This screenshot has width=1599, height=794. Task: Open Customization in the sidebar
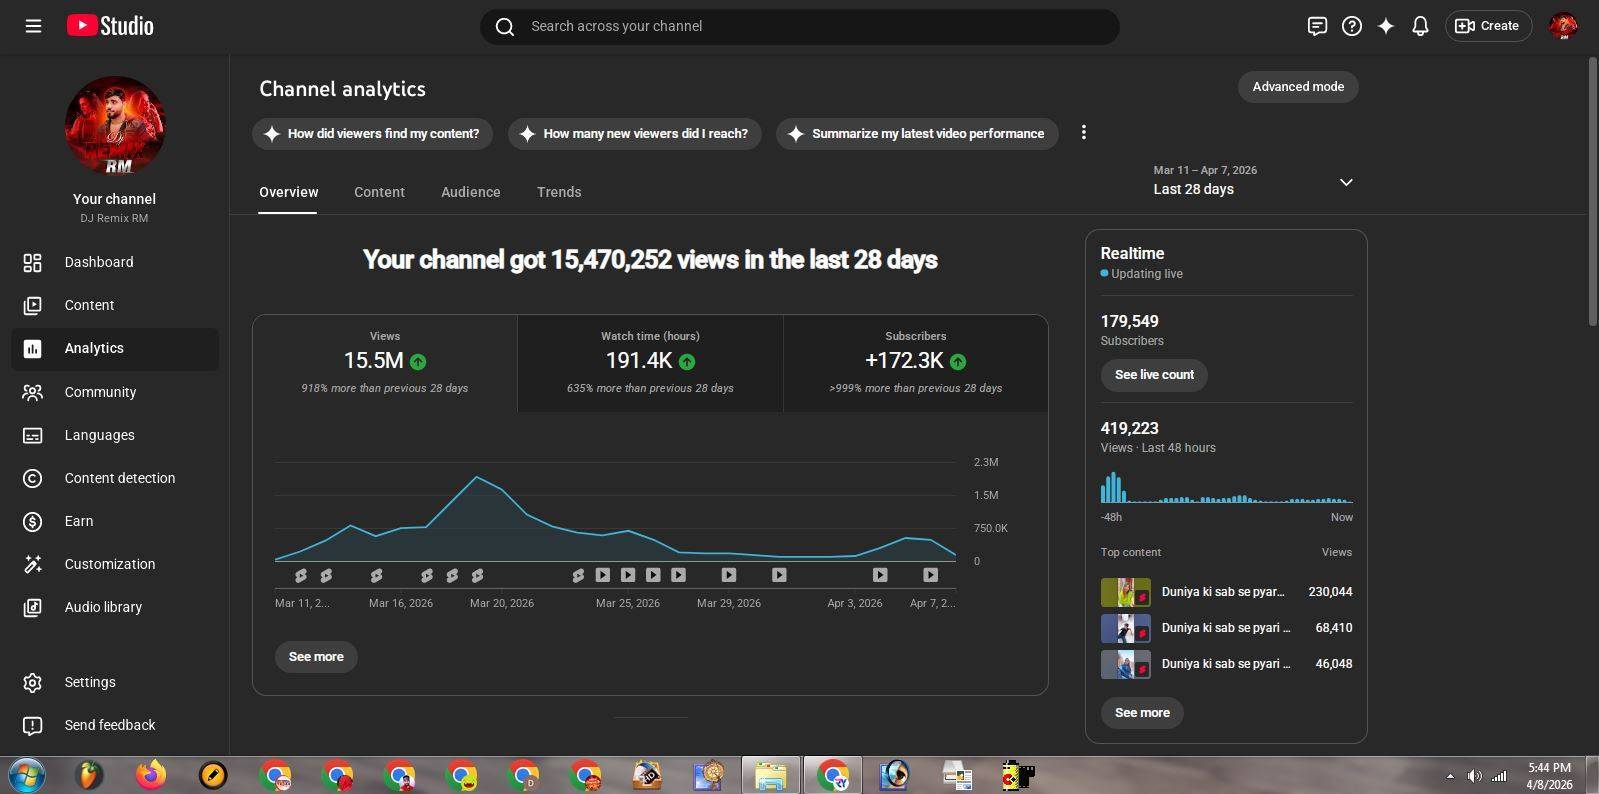pos(110,564)
